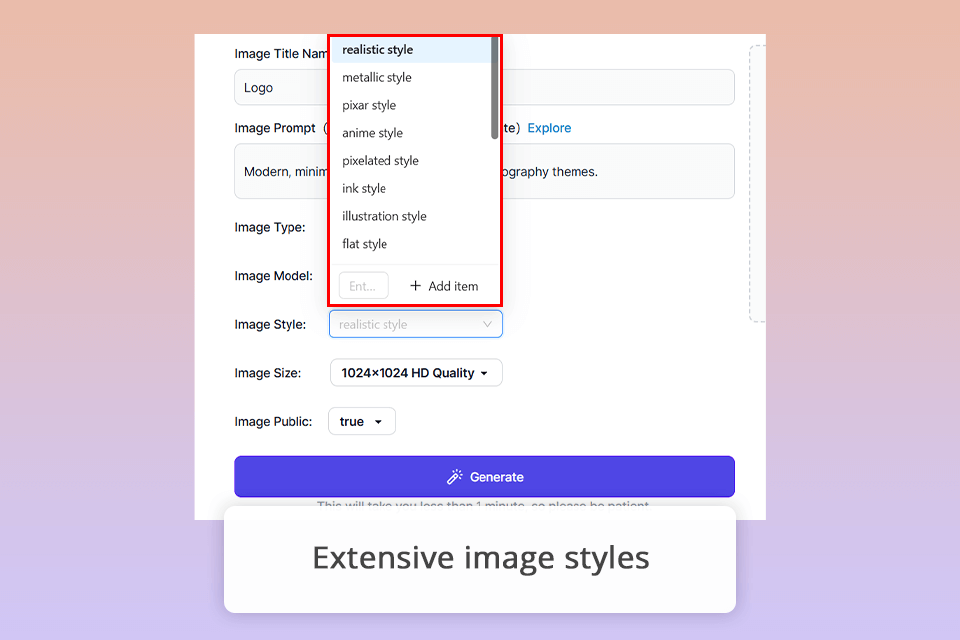Select ink style option
This screenshot has height=640, width=960.
click(411, 189)
